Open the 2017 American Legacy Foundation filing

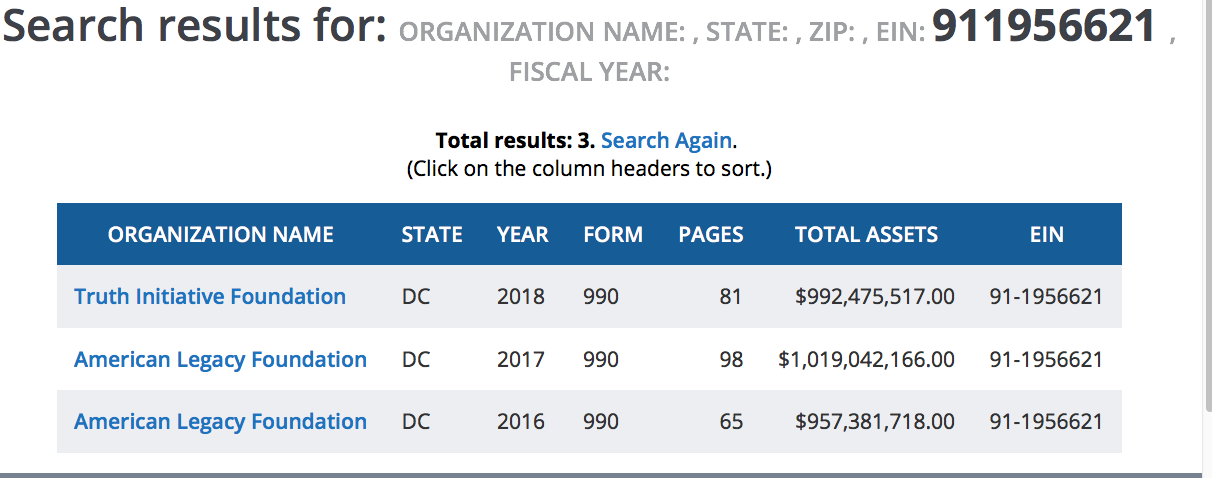coord(220,359)
